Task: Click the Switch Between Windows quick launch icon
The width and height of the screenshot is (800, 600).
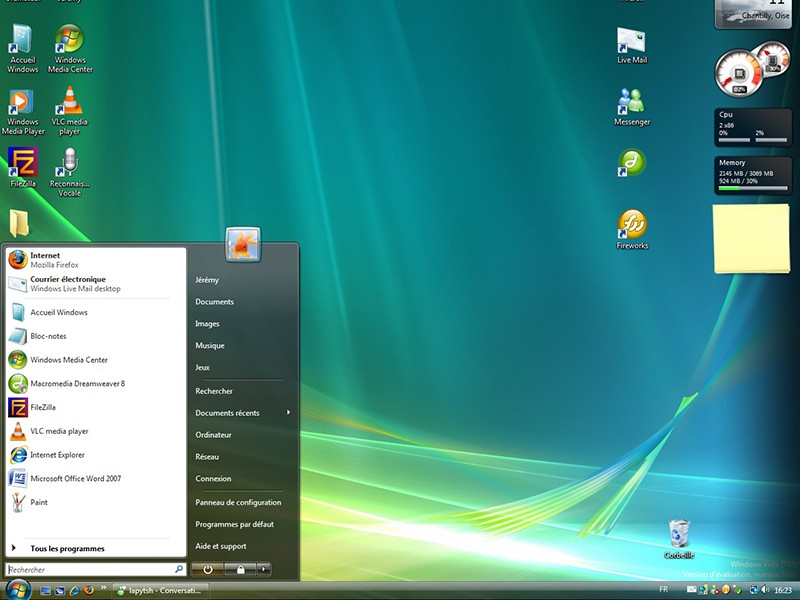Action: click(60, 591)
